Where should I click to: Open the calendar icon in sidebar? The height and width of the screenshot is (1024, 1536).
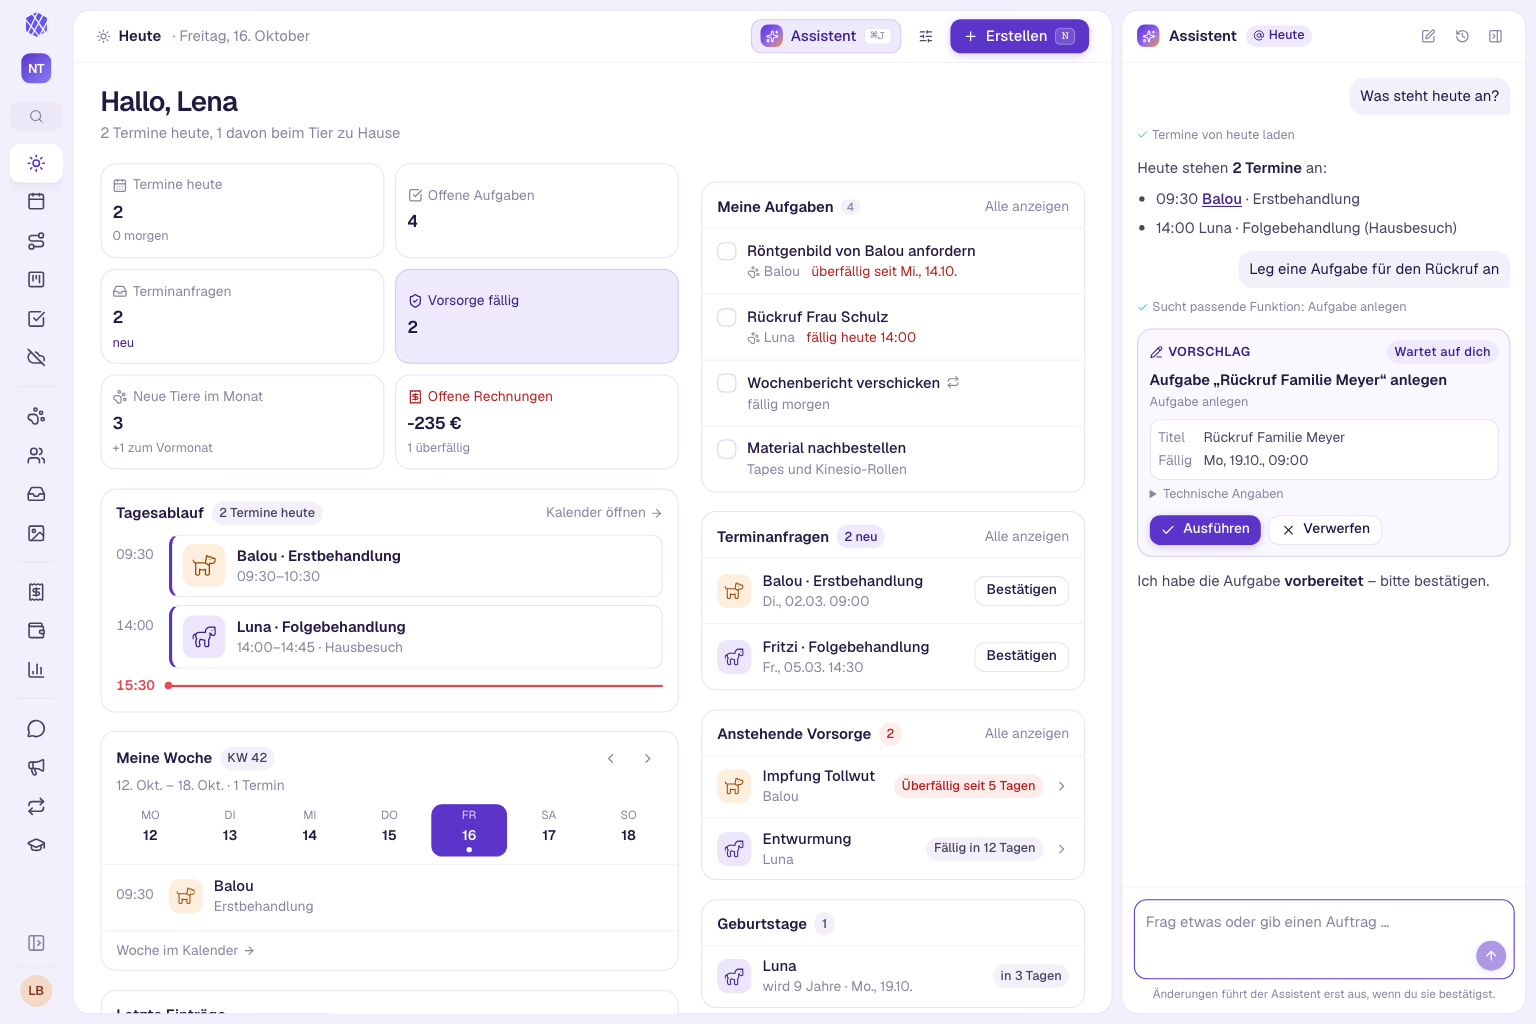pyautogui.click(x=36, y=201)
